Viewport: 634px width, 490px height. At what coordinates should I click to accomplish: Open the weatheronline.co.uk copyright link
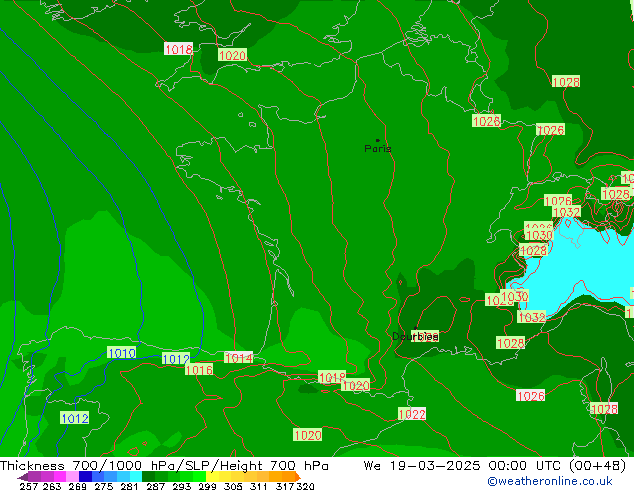550,481
